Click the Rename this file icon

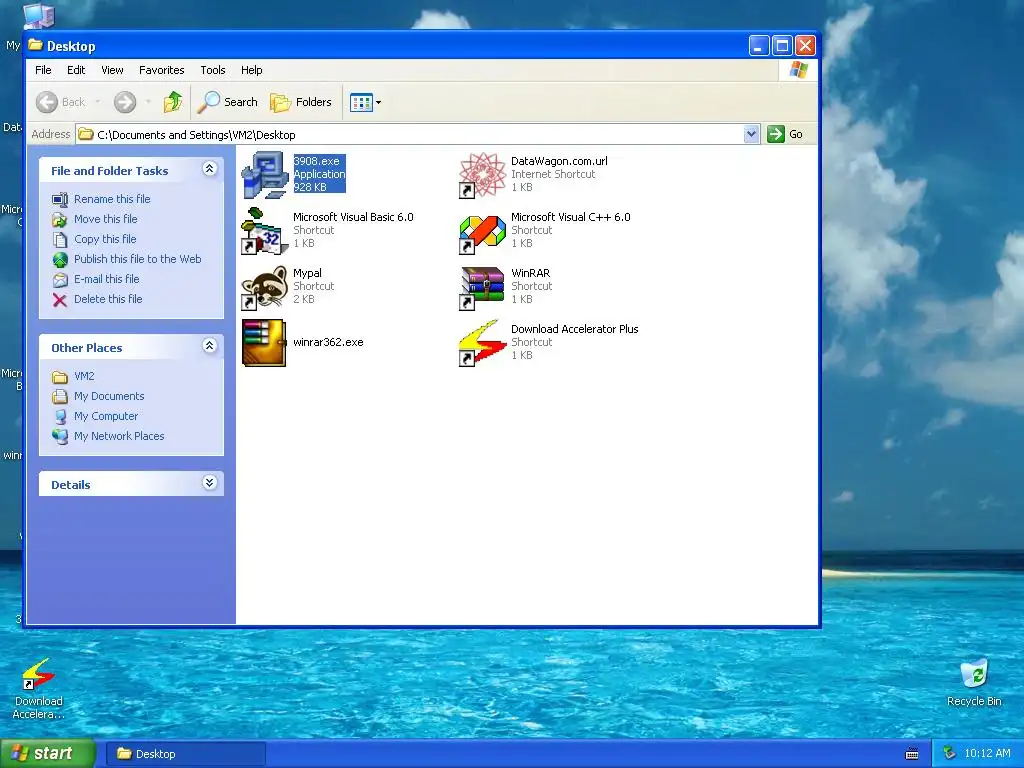[x=60, y=199]
